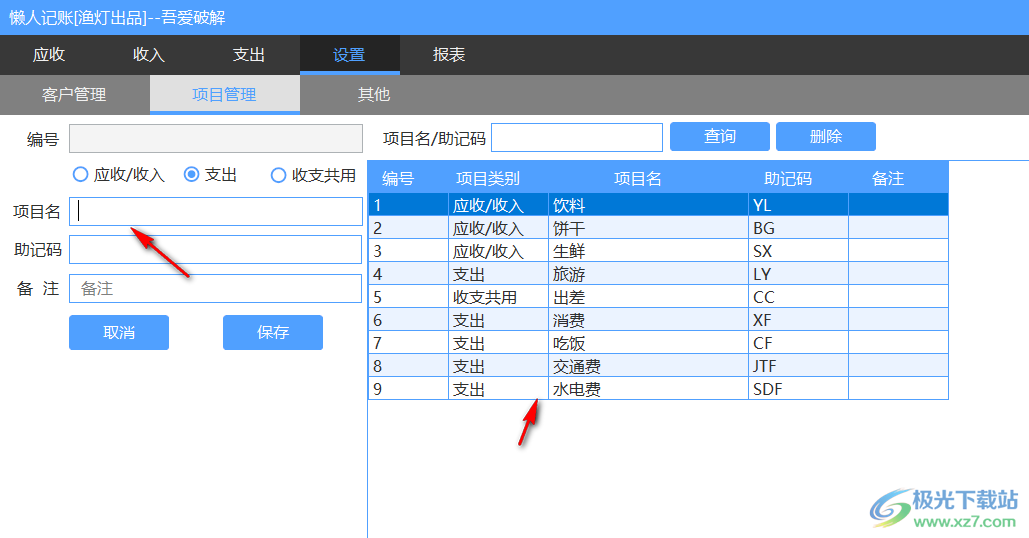Select the 收支共用 radio option
Viewport: 1029px width, 538px height.
314,175
